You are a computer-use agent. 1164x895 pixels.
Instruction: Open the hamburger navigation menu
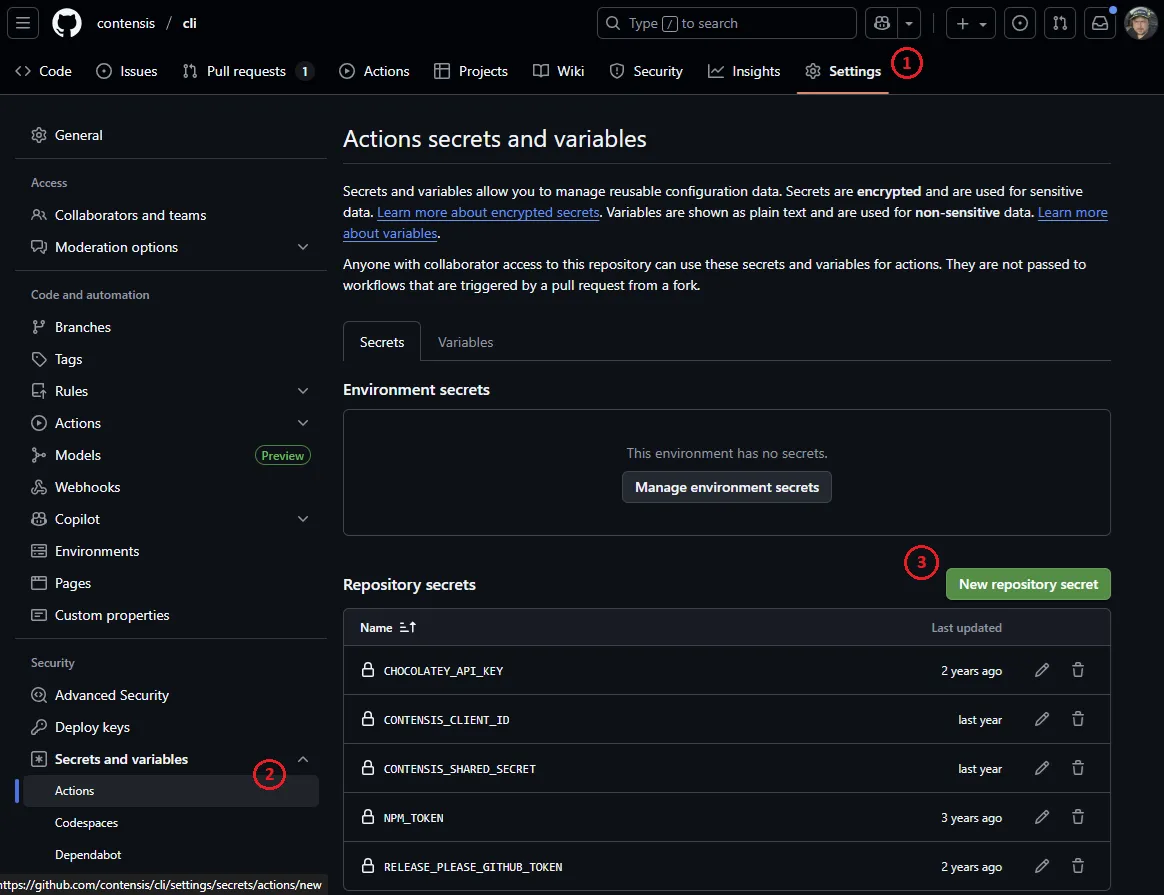(24, 23)
